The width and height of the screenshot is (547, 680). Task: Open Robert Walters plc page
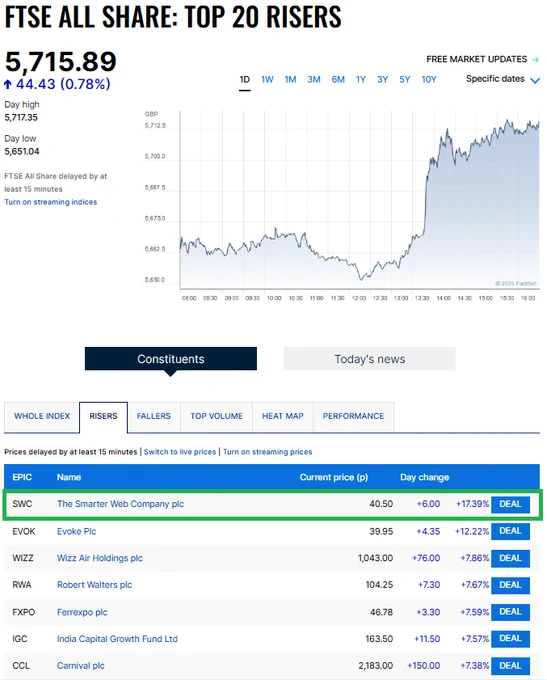coord(95,585)
